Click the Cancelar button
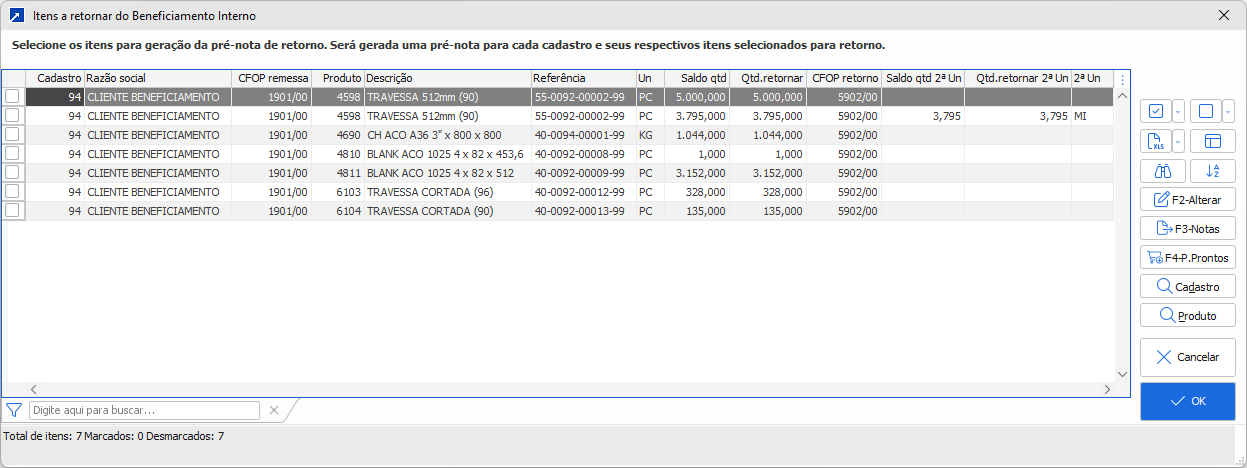Image resolution: width=1247 pixels, height=468 pixels. pyautogui.click(x=1188, y=357)
